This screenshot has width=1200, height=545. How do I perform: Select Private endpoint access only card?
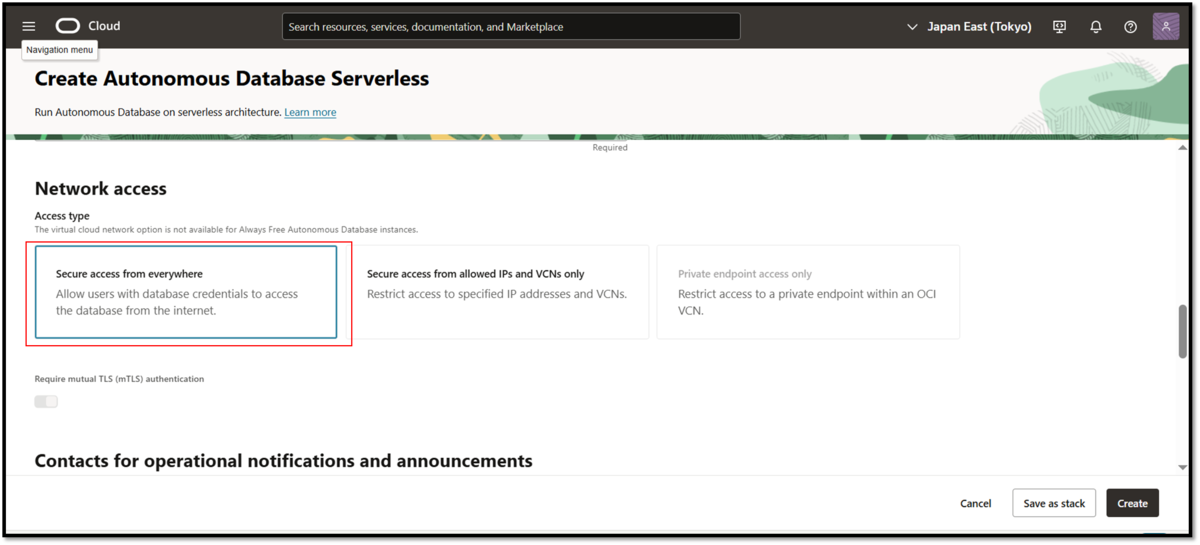tap(808, 292)
